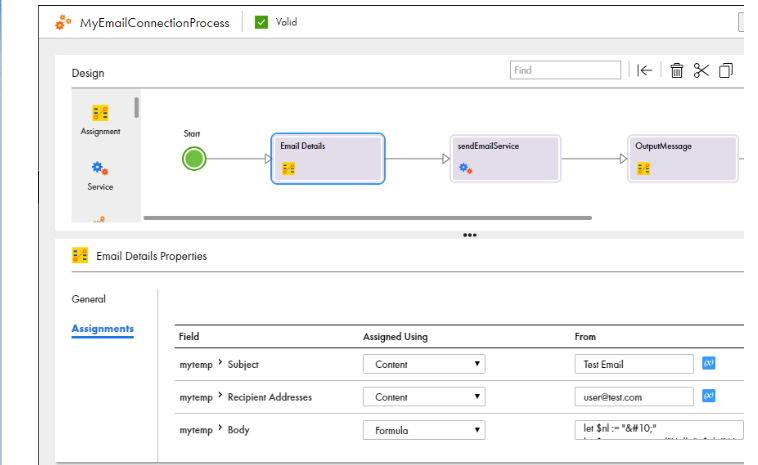Viewport: 758px width, 465px height.
Task: Click the Body formula text field
Action: 659,430
